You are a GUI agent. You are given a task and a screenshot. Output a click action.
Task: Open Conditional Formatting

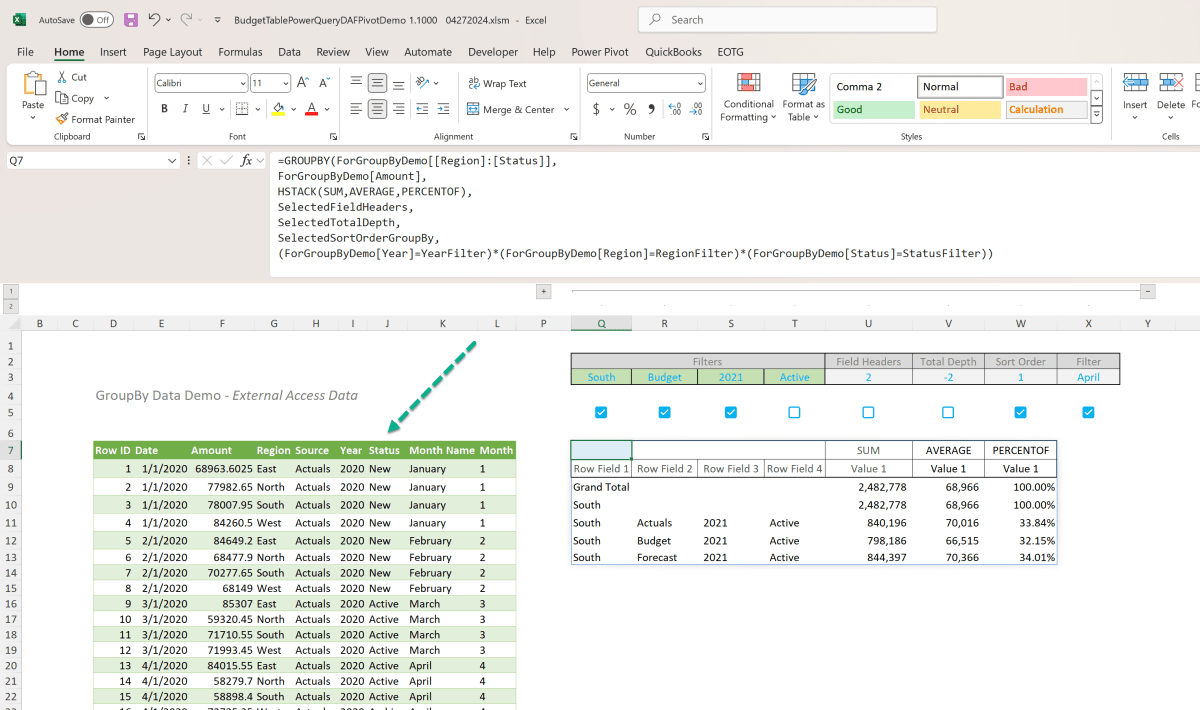(748, 96)
